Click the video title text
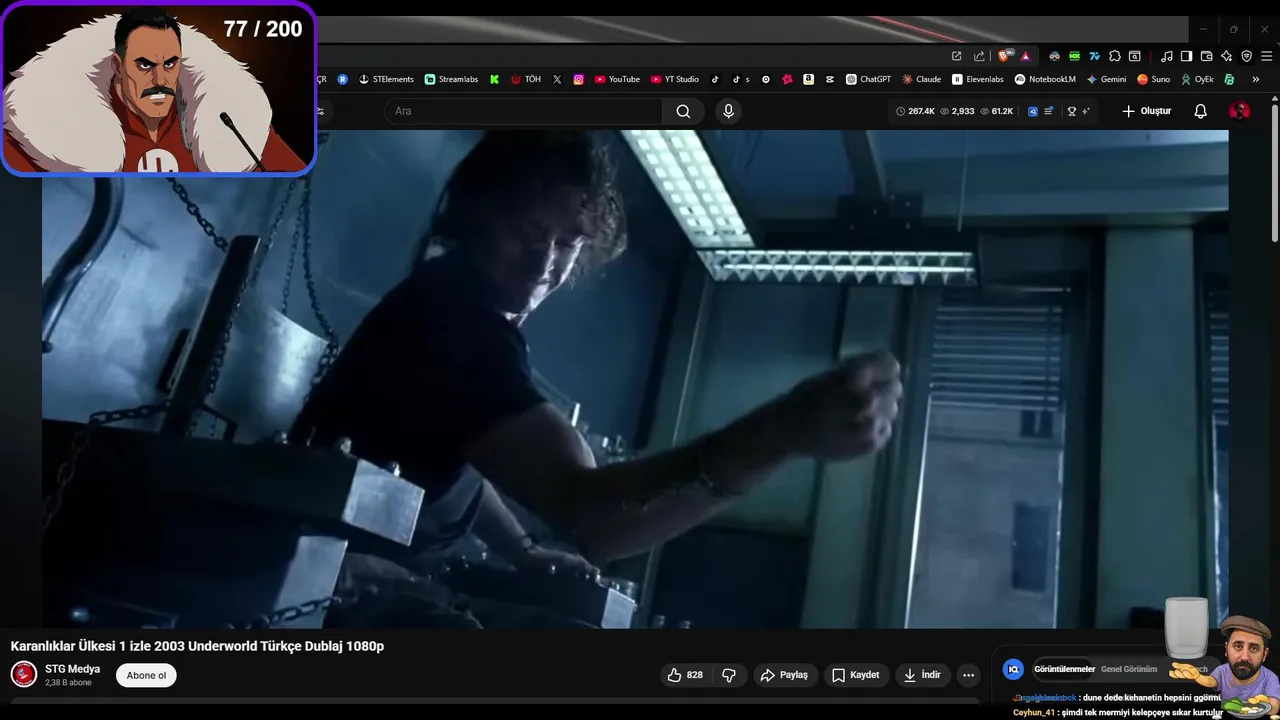Image resolution: width=1280 pixels, height=720 pixels. coord(197,646)
